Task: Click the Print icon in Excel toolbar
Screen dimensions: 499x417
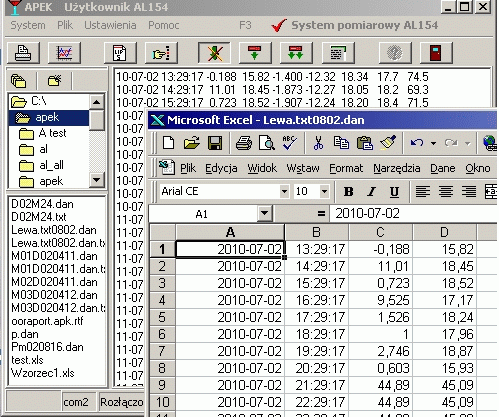Action: pyautogui.click(x=244, y=143)
